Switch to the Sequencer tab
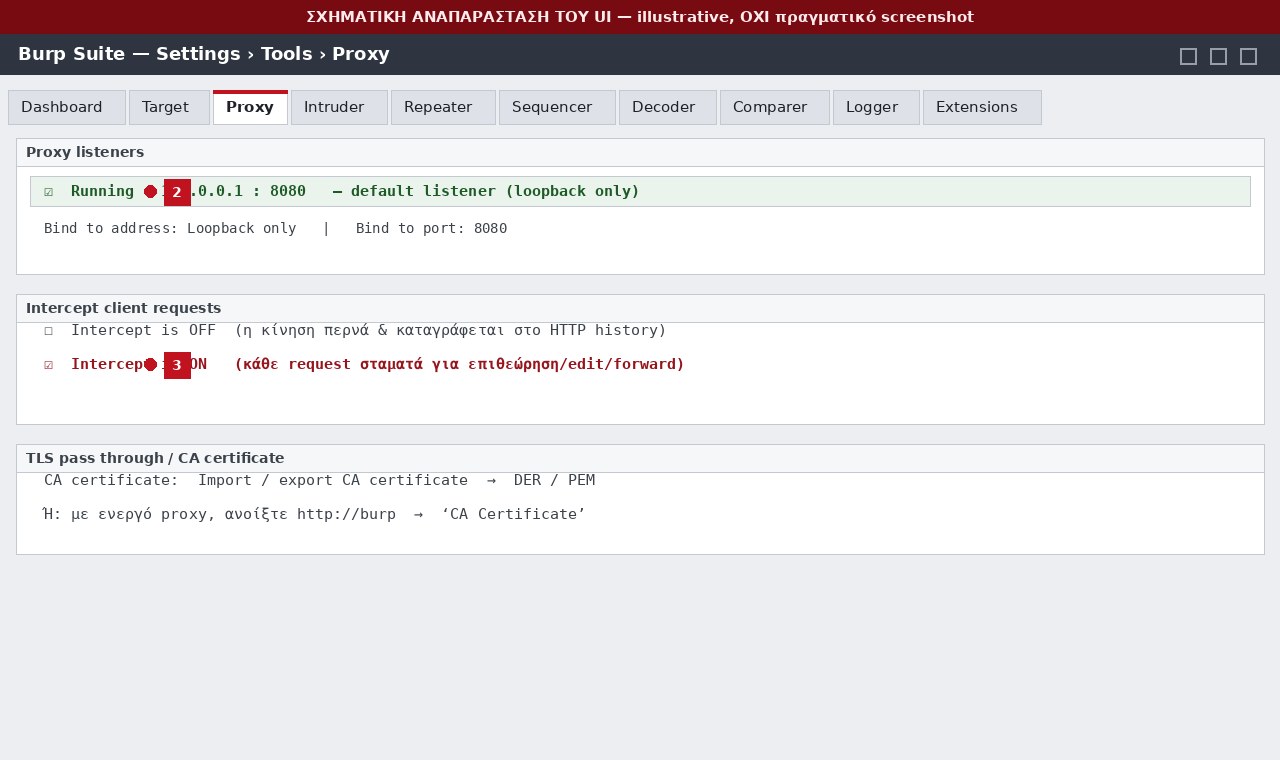 pos(557,107)
